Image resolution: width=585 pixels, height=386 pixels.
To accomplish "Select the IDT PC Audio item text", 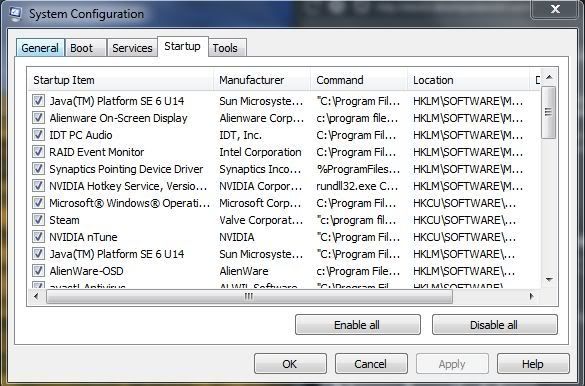I will point(81,135).
